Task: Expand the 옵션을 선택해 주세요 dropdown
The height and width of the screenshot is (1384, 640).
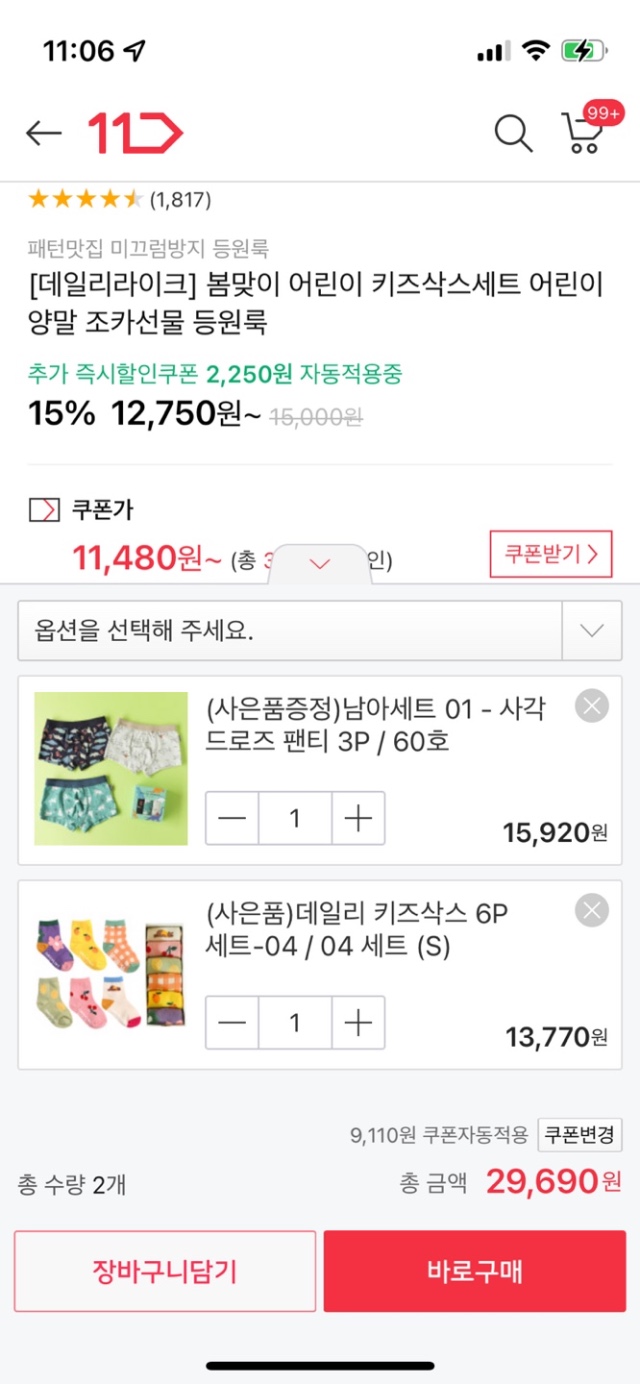Action: click(x=319, y=631)
